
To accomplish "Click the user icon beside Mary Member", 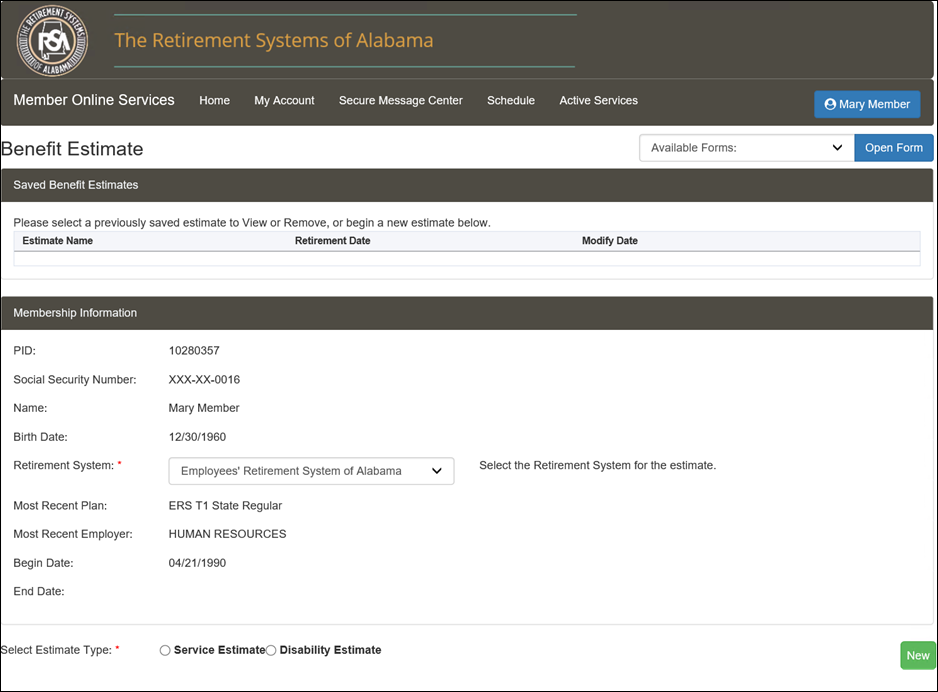I will (830, 104).
